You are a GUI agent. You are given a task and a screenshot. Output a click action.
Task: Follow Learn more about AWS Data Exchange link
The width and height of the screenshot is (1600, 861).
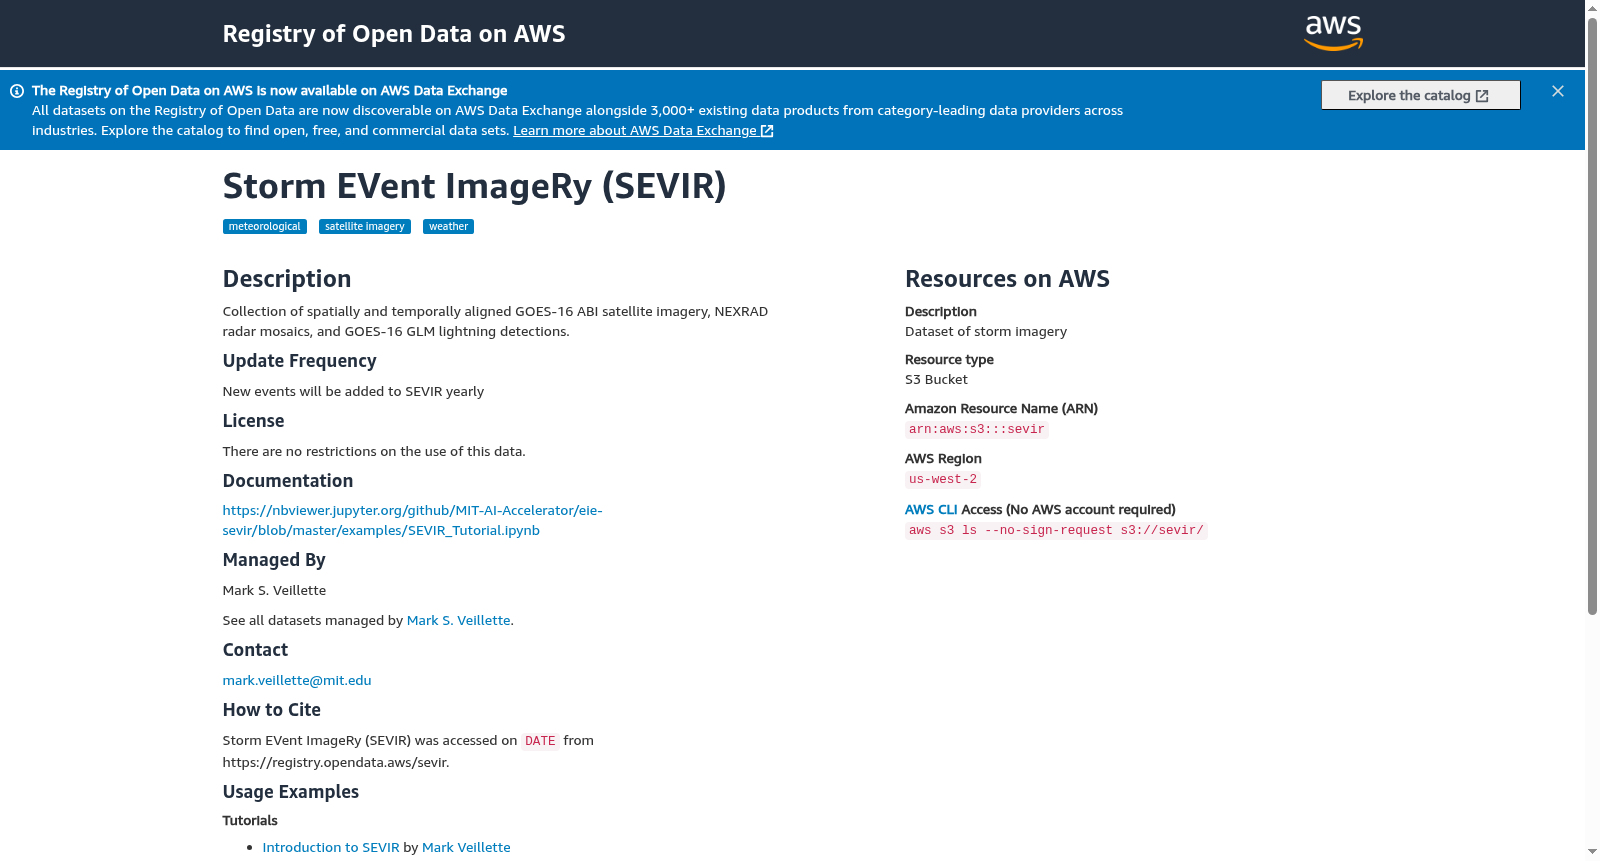(x=643, y=131)
